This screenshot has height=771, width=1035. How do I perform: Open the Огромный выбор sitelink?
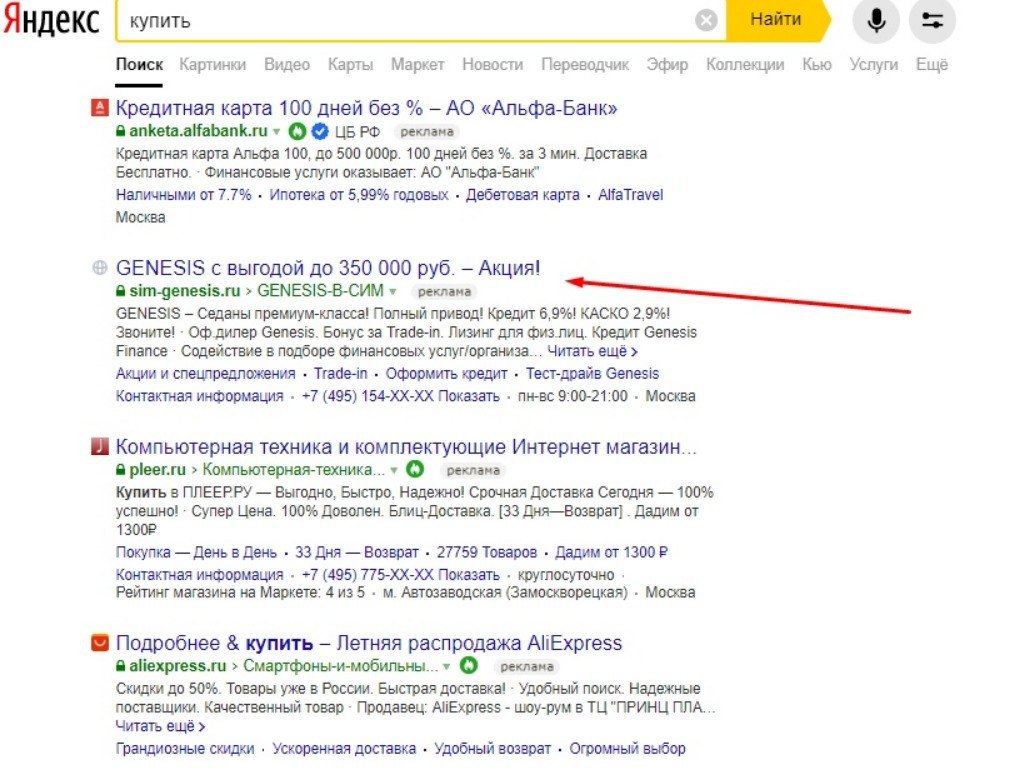point(627,749)
